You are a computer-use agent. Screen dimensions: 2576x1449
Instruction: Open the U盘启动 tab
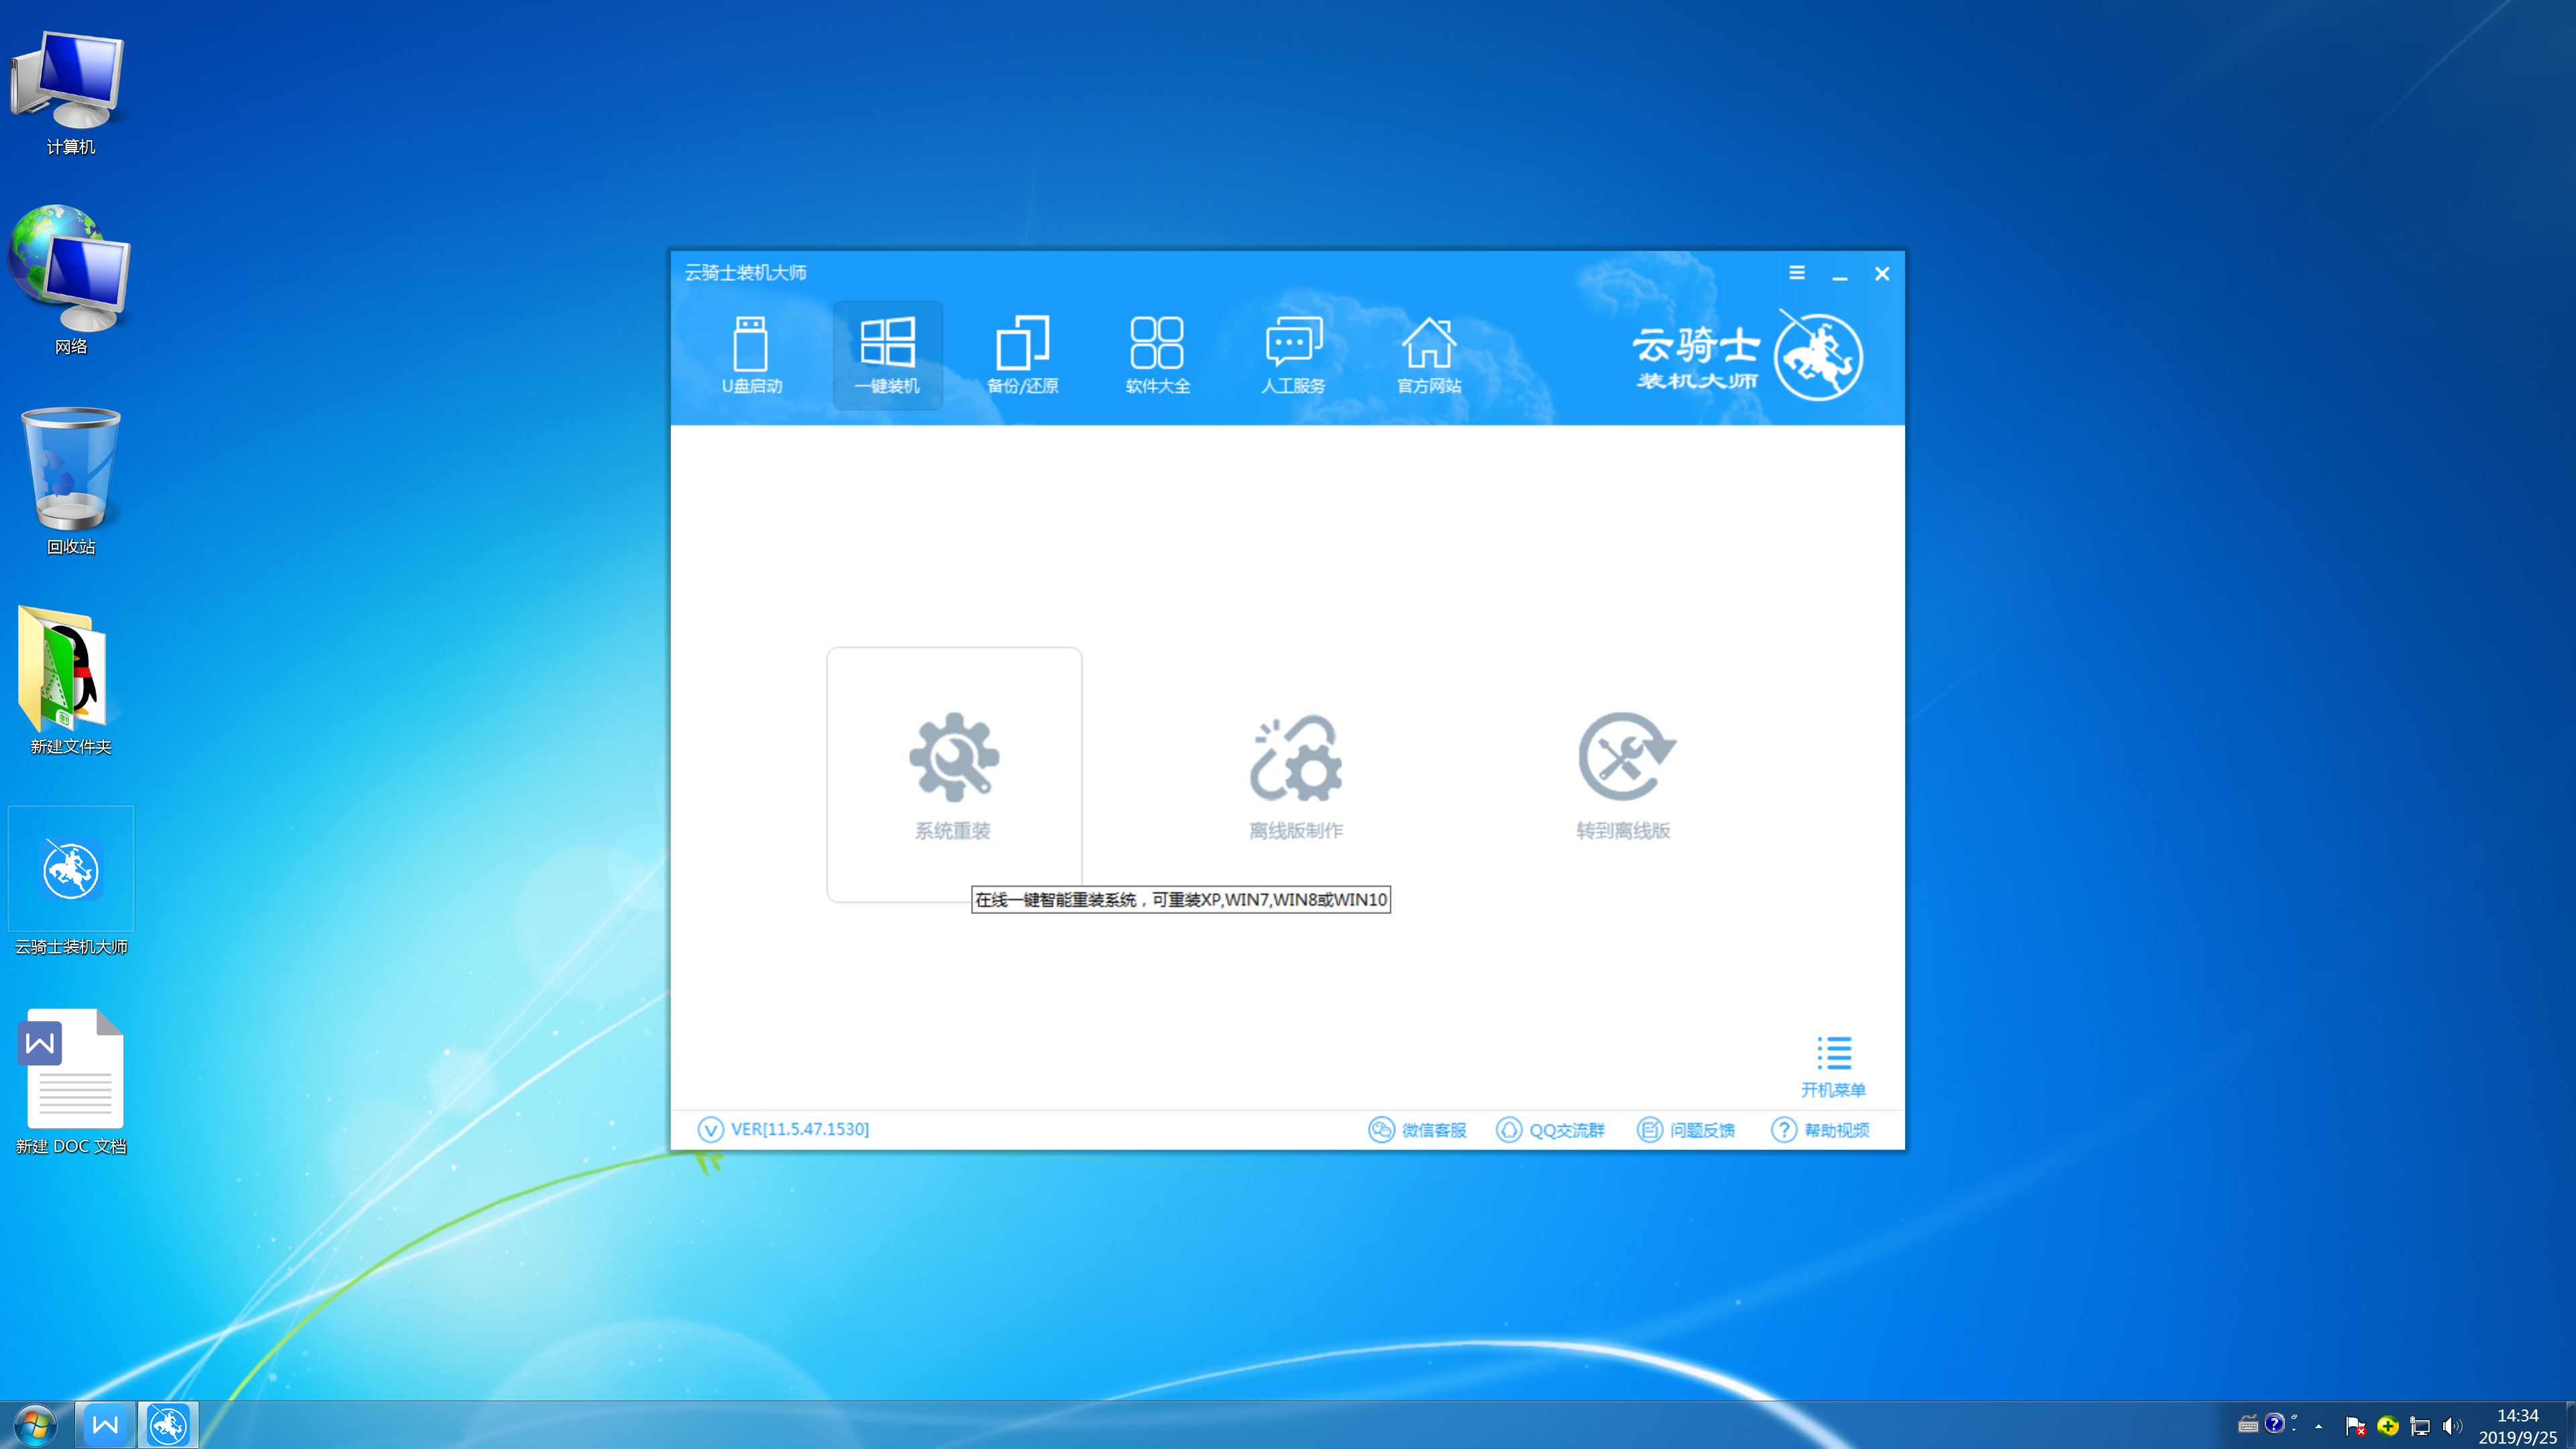click(751, 355)
